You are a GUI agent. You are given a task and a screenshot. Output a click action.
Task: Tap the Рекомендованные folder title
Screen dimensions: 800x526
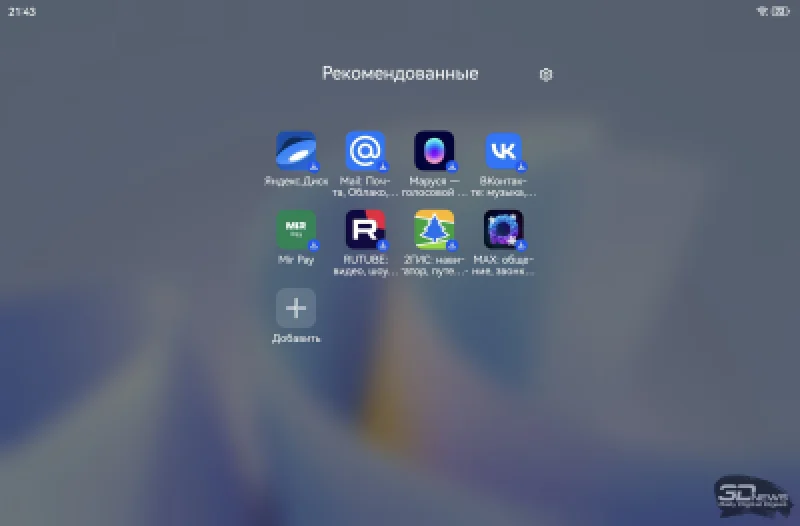point(400,74)
